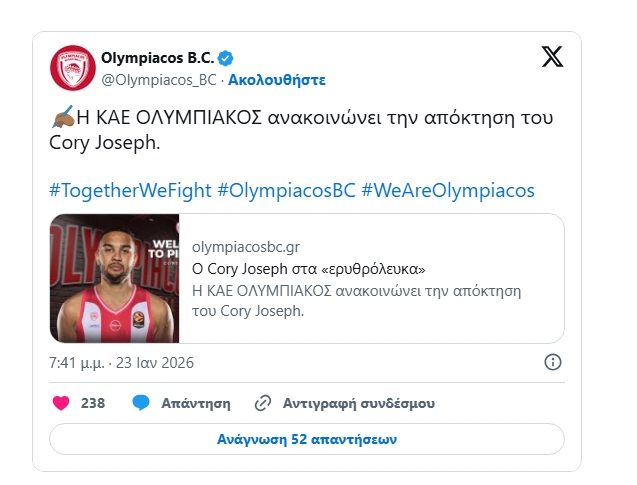This screenshot has width=637, height=485.
Task: Click Αντιγραφή συνδέσμου copy link text
Action: coord(357,404)
